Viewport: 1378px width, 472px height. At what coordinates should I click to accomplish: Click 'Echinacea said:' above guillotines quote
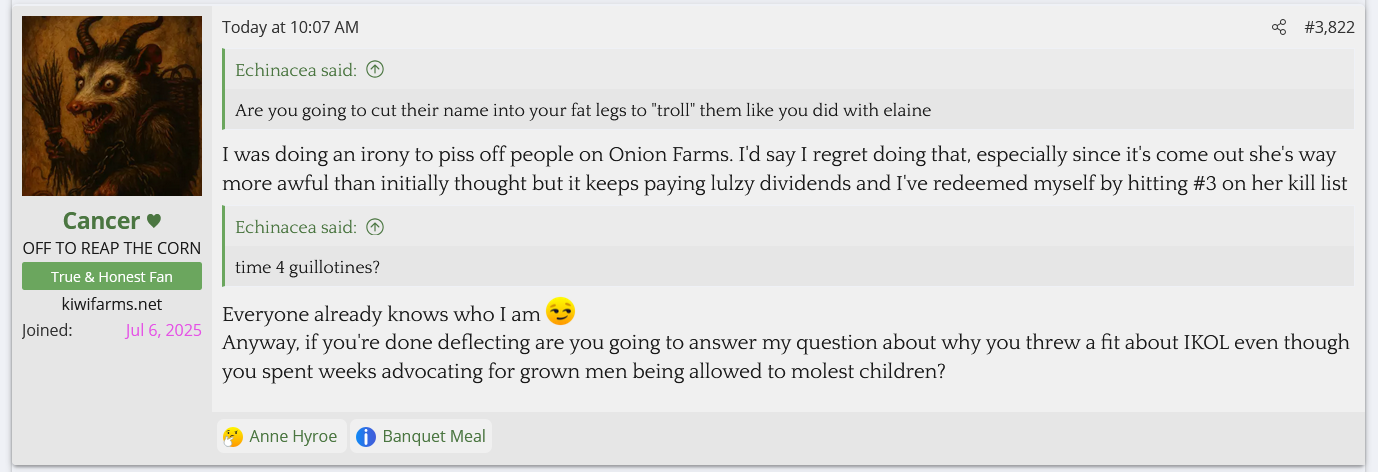(296, 227)
